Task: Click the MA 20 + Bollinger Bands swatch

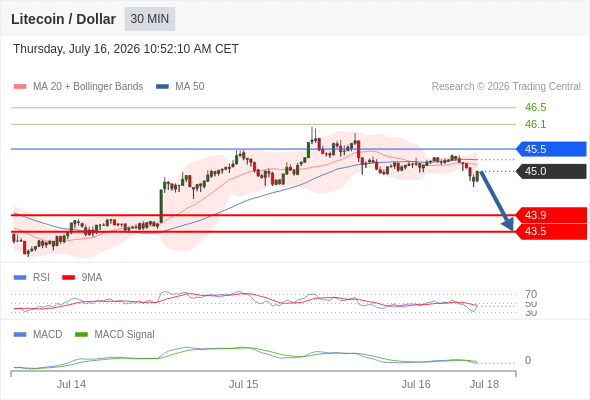Action: [20, 87]
